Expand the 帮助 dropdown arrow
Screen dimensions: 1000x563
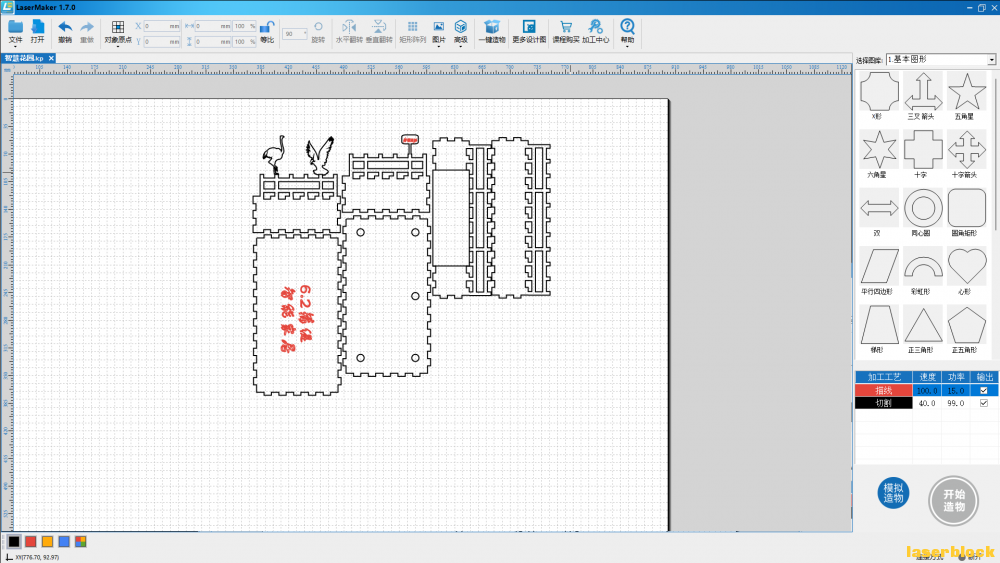tap(628, 46)
